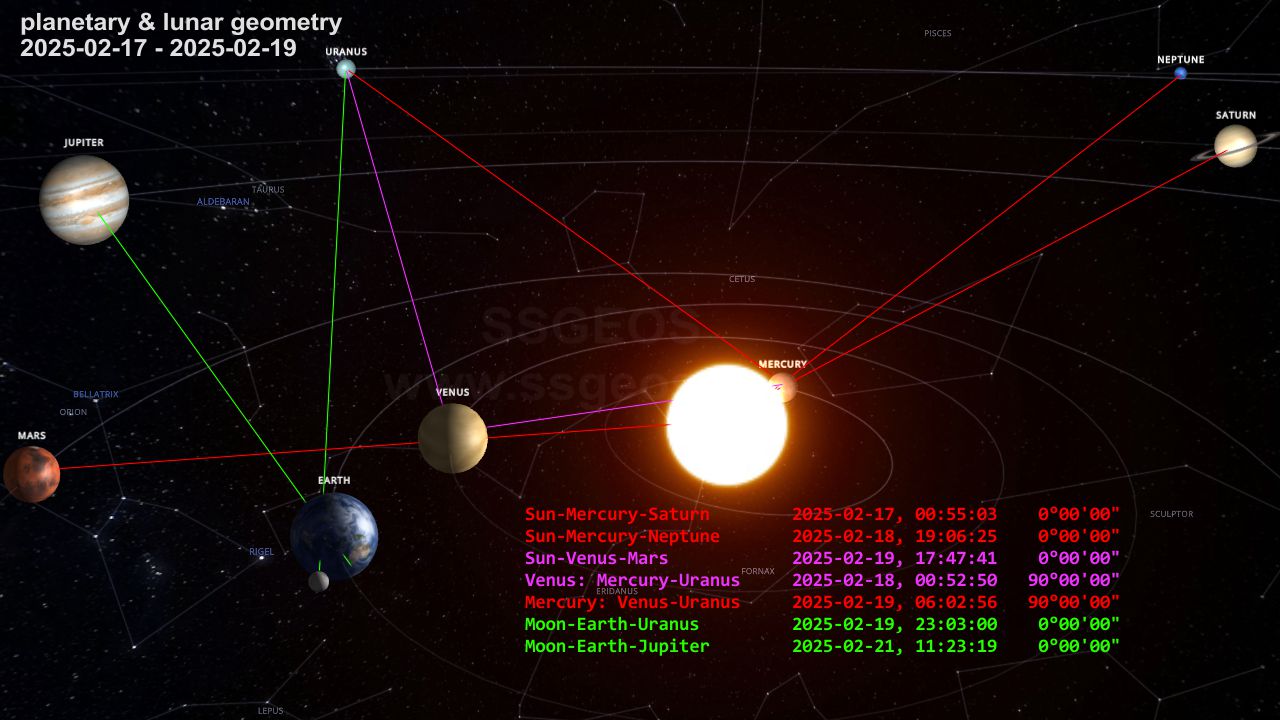Click the date 2025-02-19, 23:03:00
The width and height of the screenshot is (1280, 720).
895,624
